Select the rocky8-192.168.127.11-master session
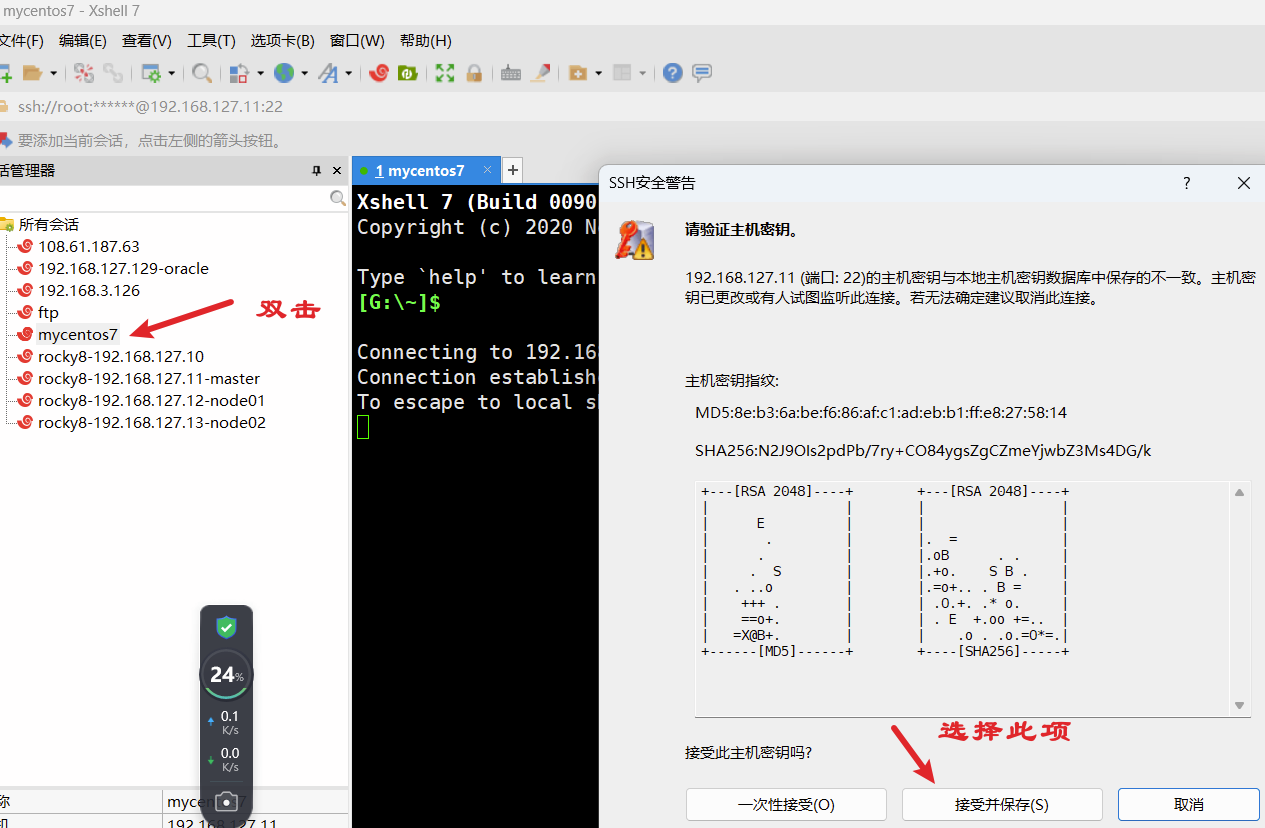 149,378
